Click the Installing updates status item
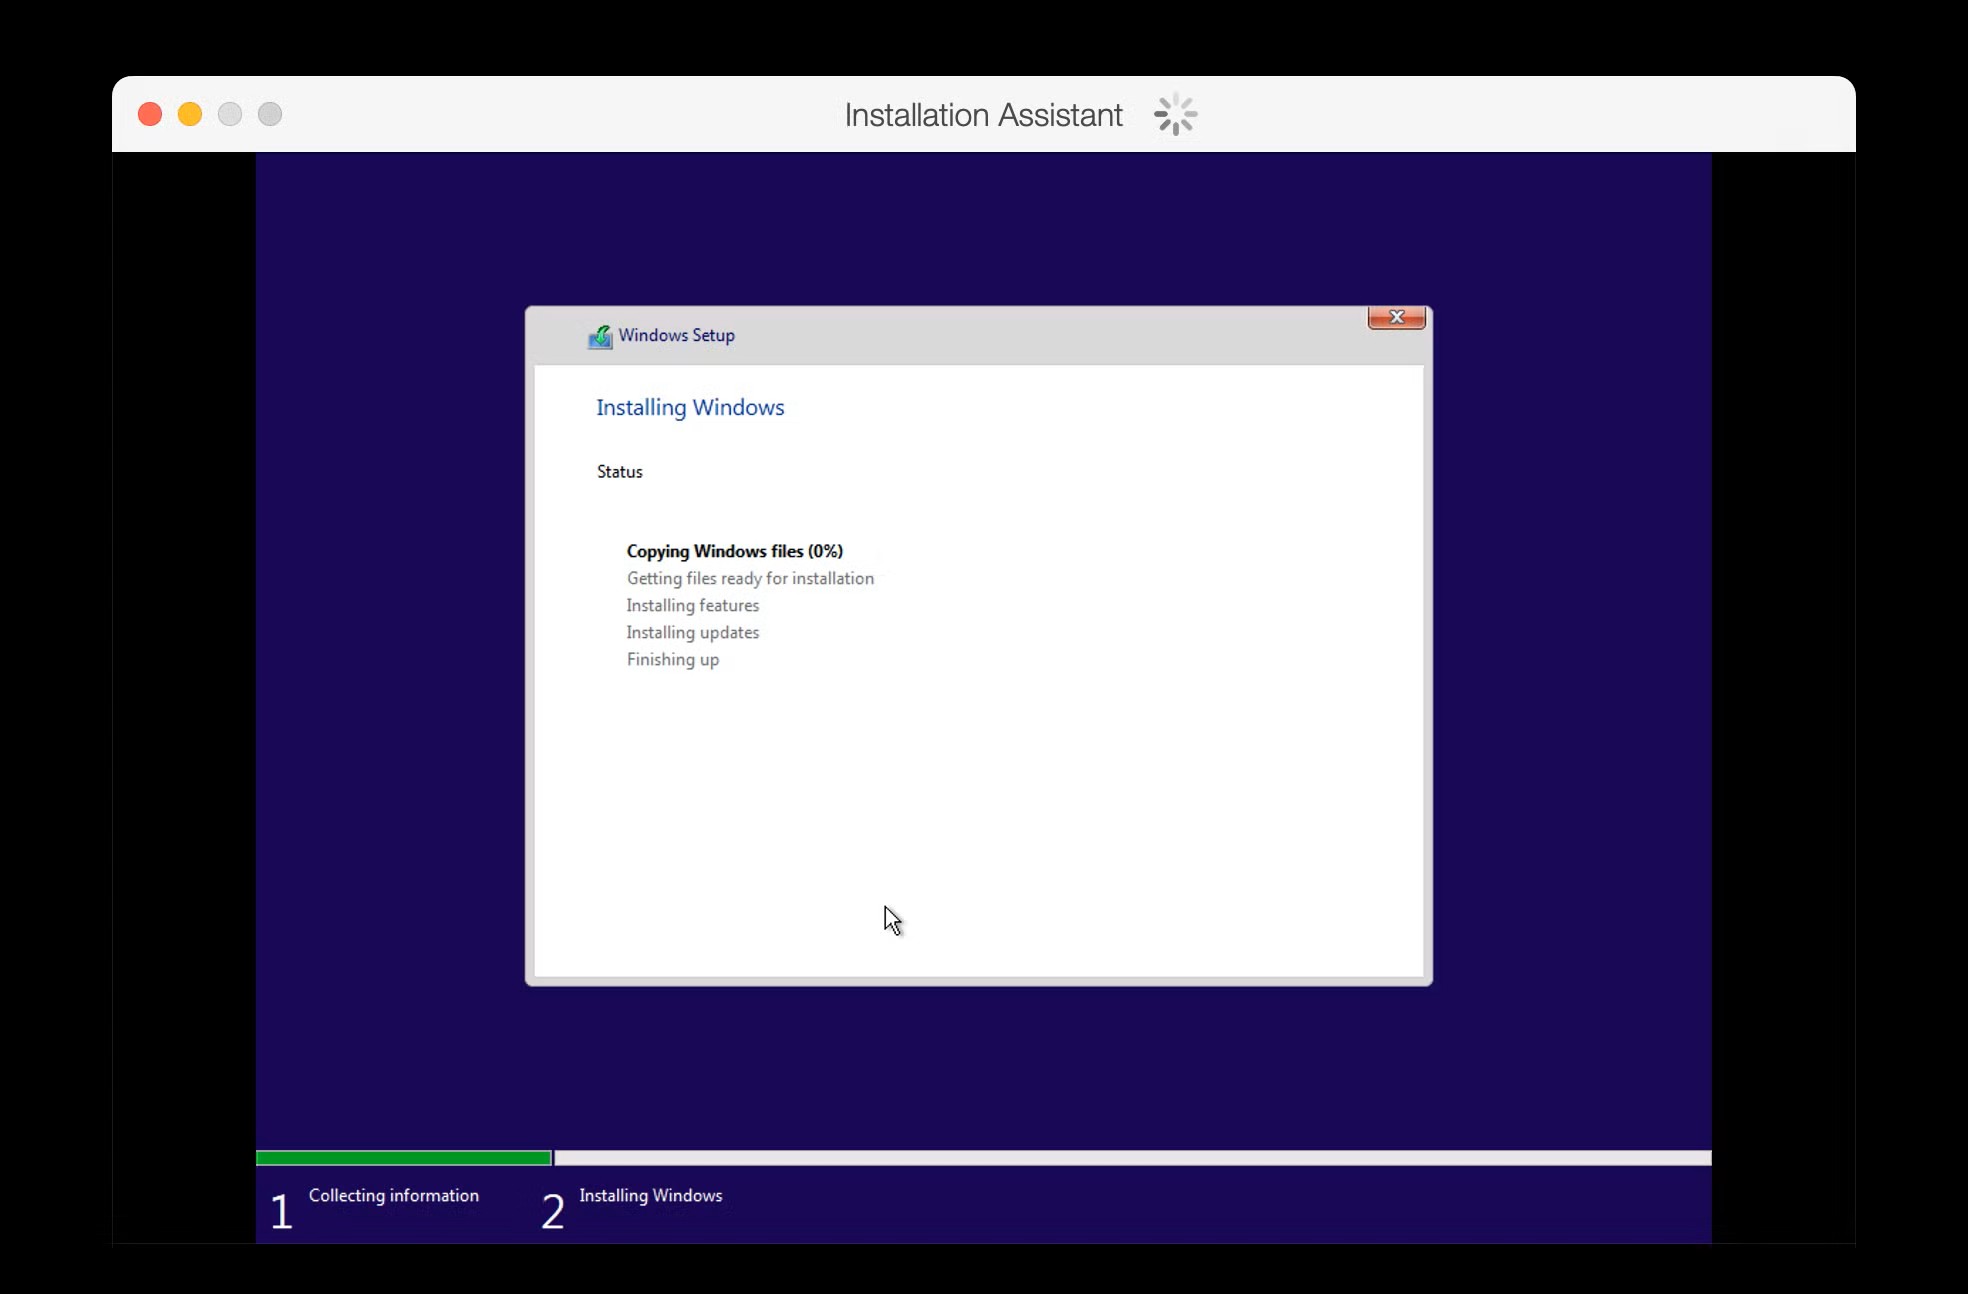 pos(692,632)
